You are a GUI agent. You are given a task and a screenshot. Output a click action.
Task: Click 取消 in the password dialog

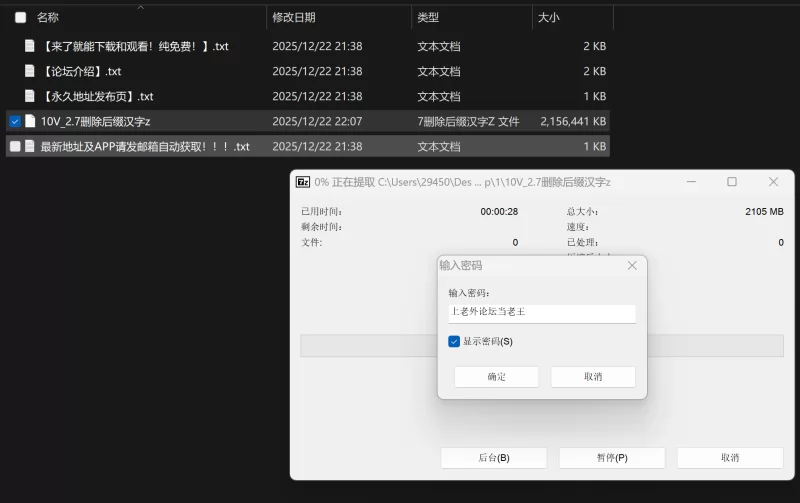[592, 377]
